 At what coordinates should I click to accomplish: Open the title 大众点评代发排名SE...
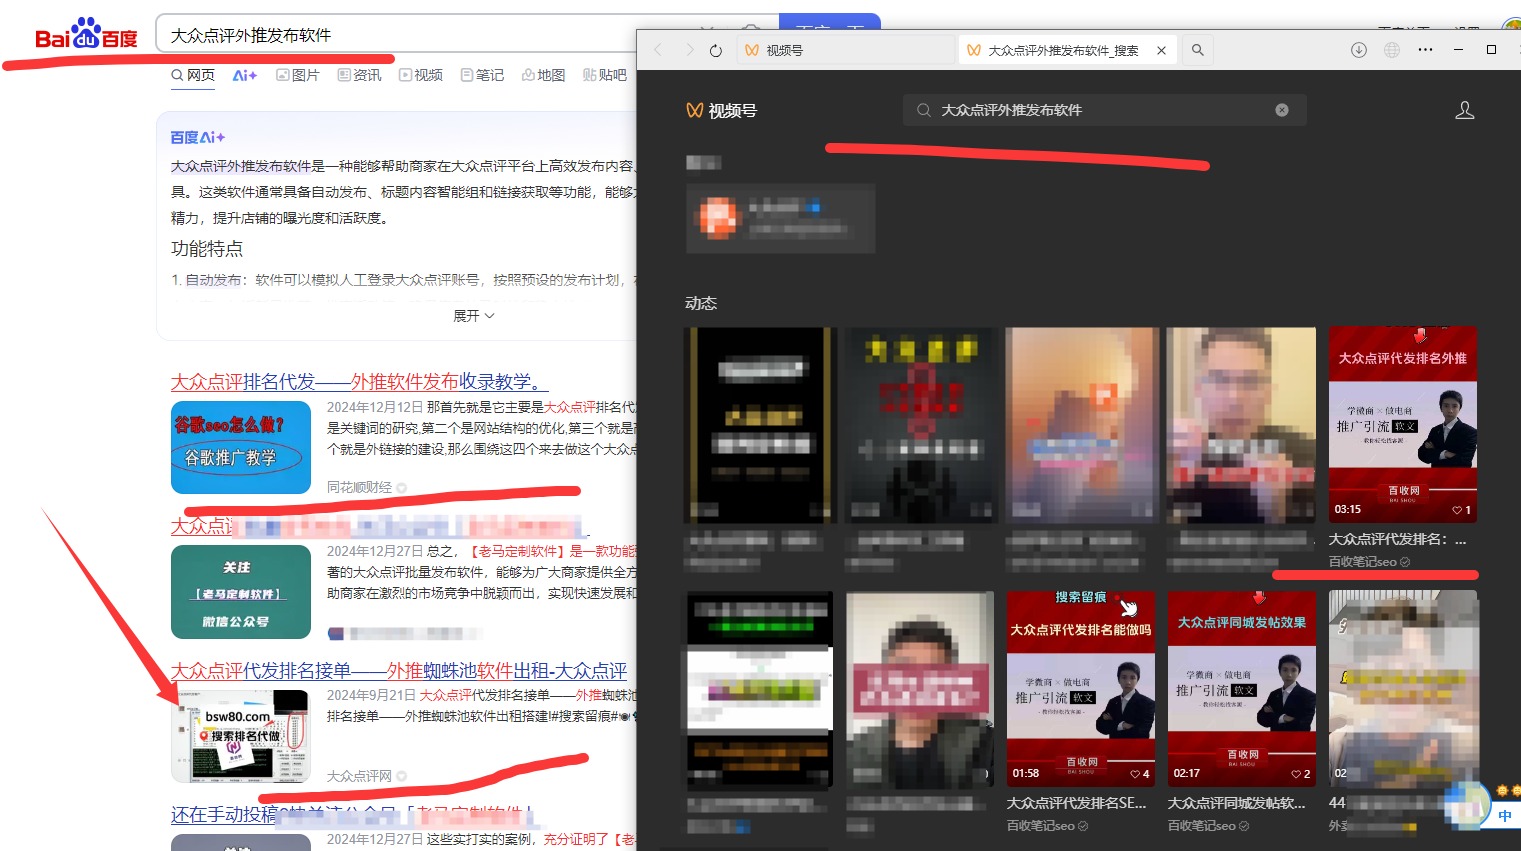tap(1076, 804)
